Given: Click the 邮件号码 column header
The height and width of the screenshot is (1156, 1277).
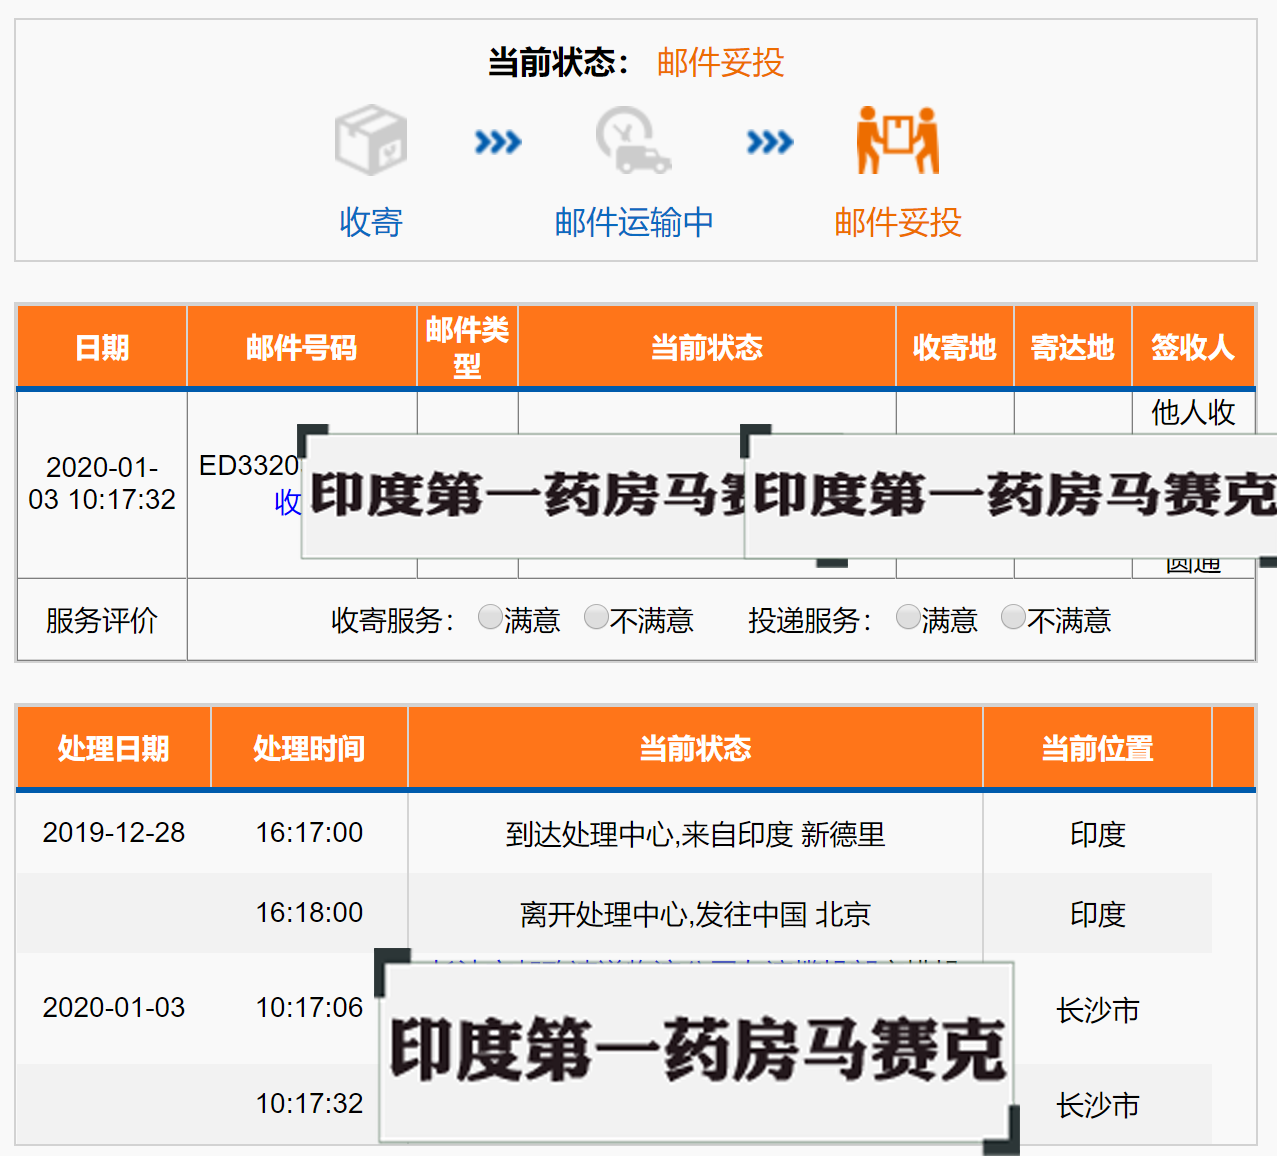Looking at the screenshot, I should pyautogui.click(x=301, y=348).
